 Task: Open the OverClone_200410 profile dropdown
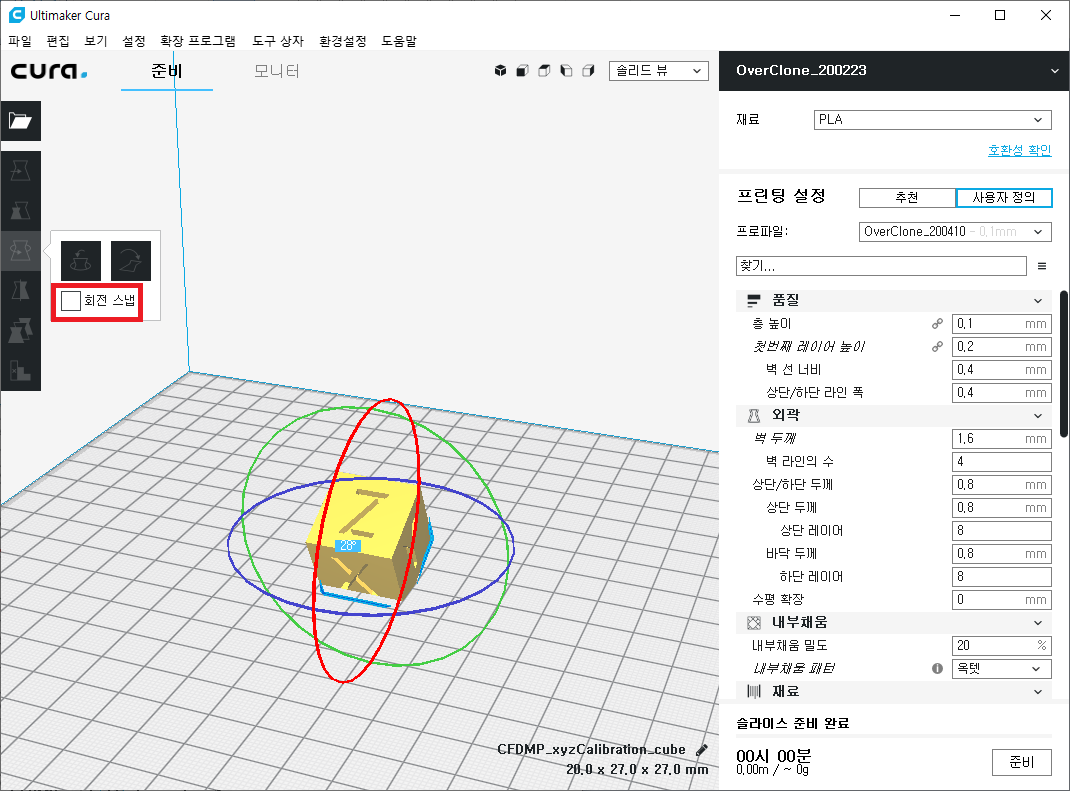pos(955,232)
